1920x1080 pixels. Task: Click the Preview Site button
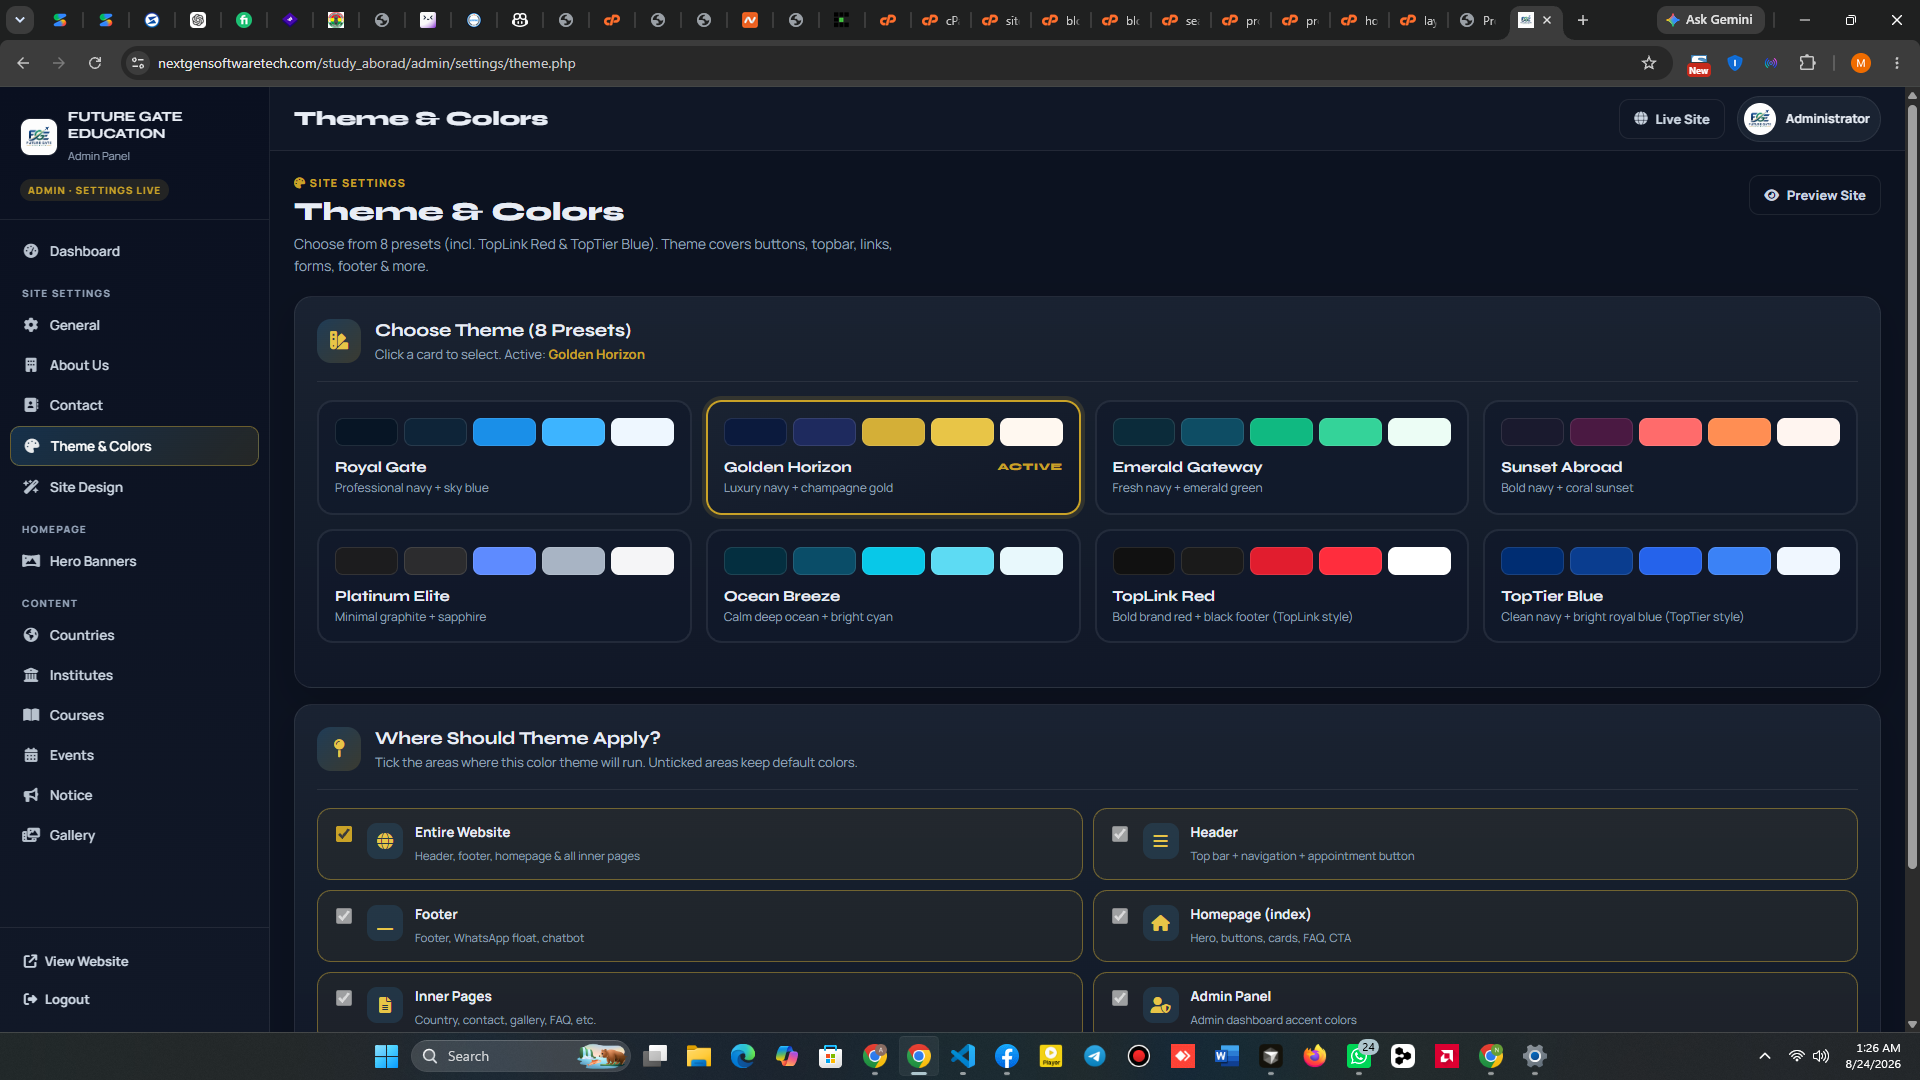coord(1814,195)
